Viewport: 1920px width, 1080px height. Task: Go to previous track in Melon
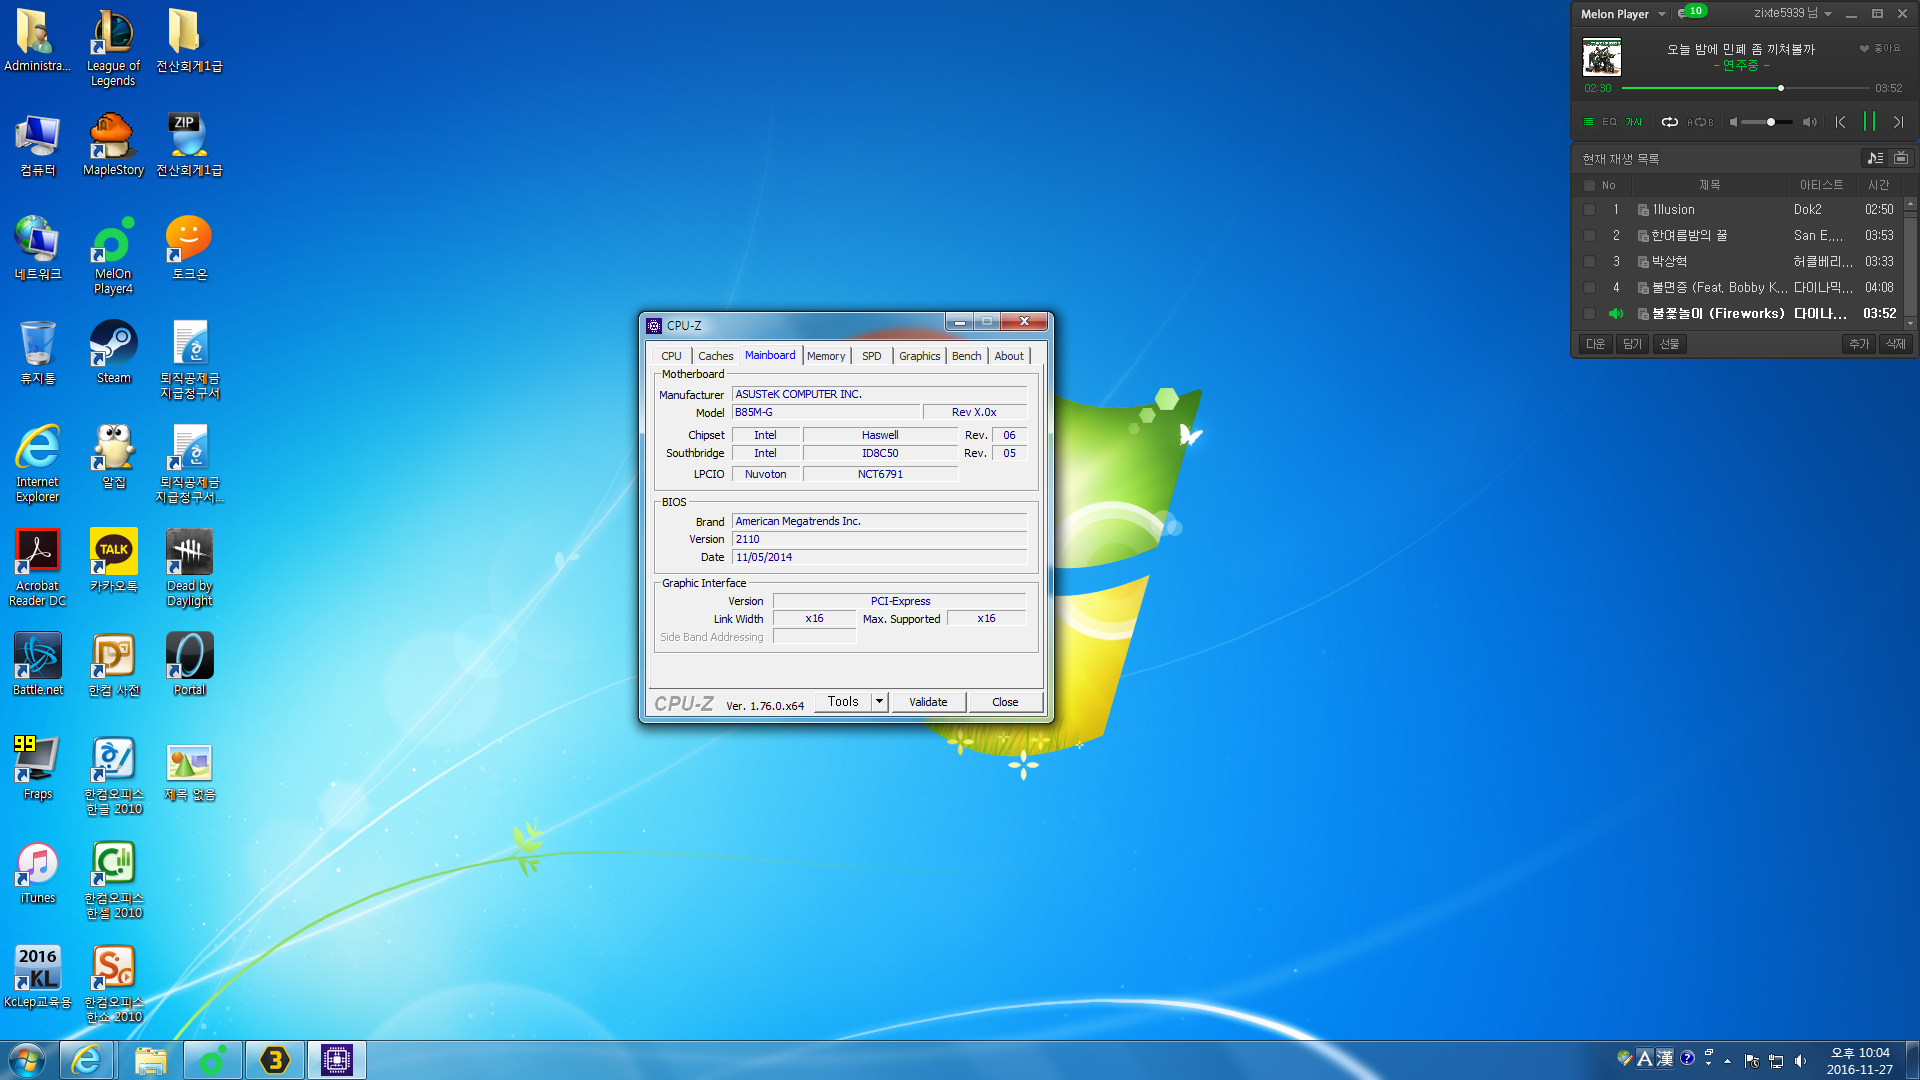coord(1840,122)
